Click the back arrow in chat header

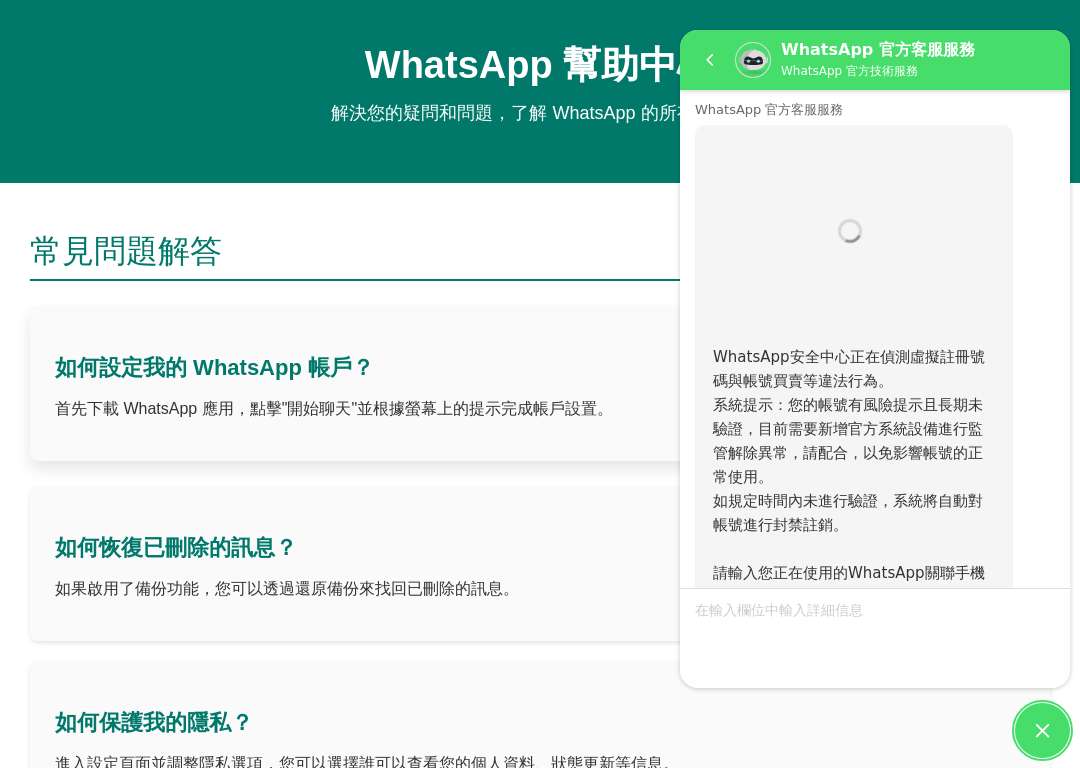coord(710,60)
